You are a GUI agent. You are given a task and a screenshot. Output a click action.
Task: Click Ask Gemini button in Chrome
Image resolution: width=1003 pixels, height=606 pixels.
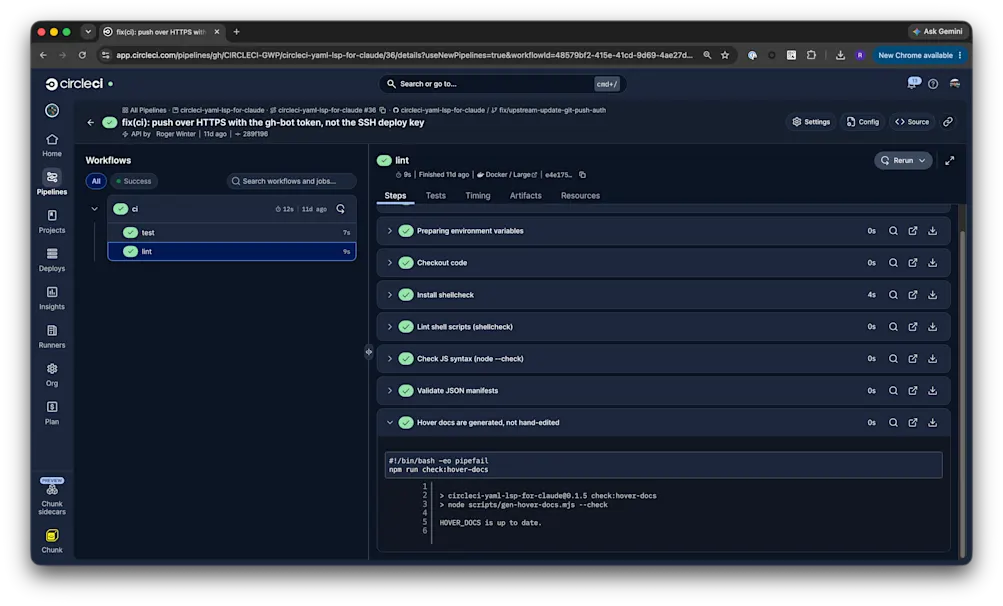pyautogui.click(x=937, y=31)
